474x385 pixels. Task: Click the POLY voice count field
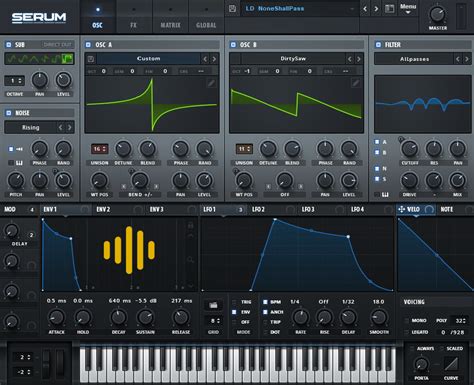point(460,321)
